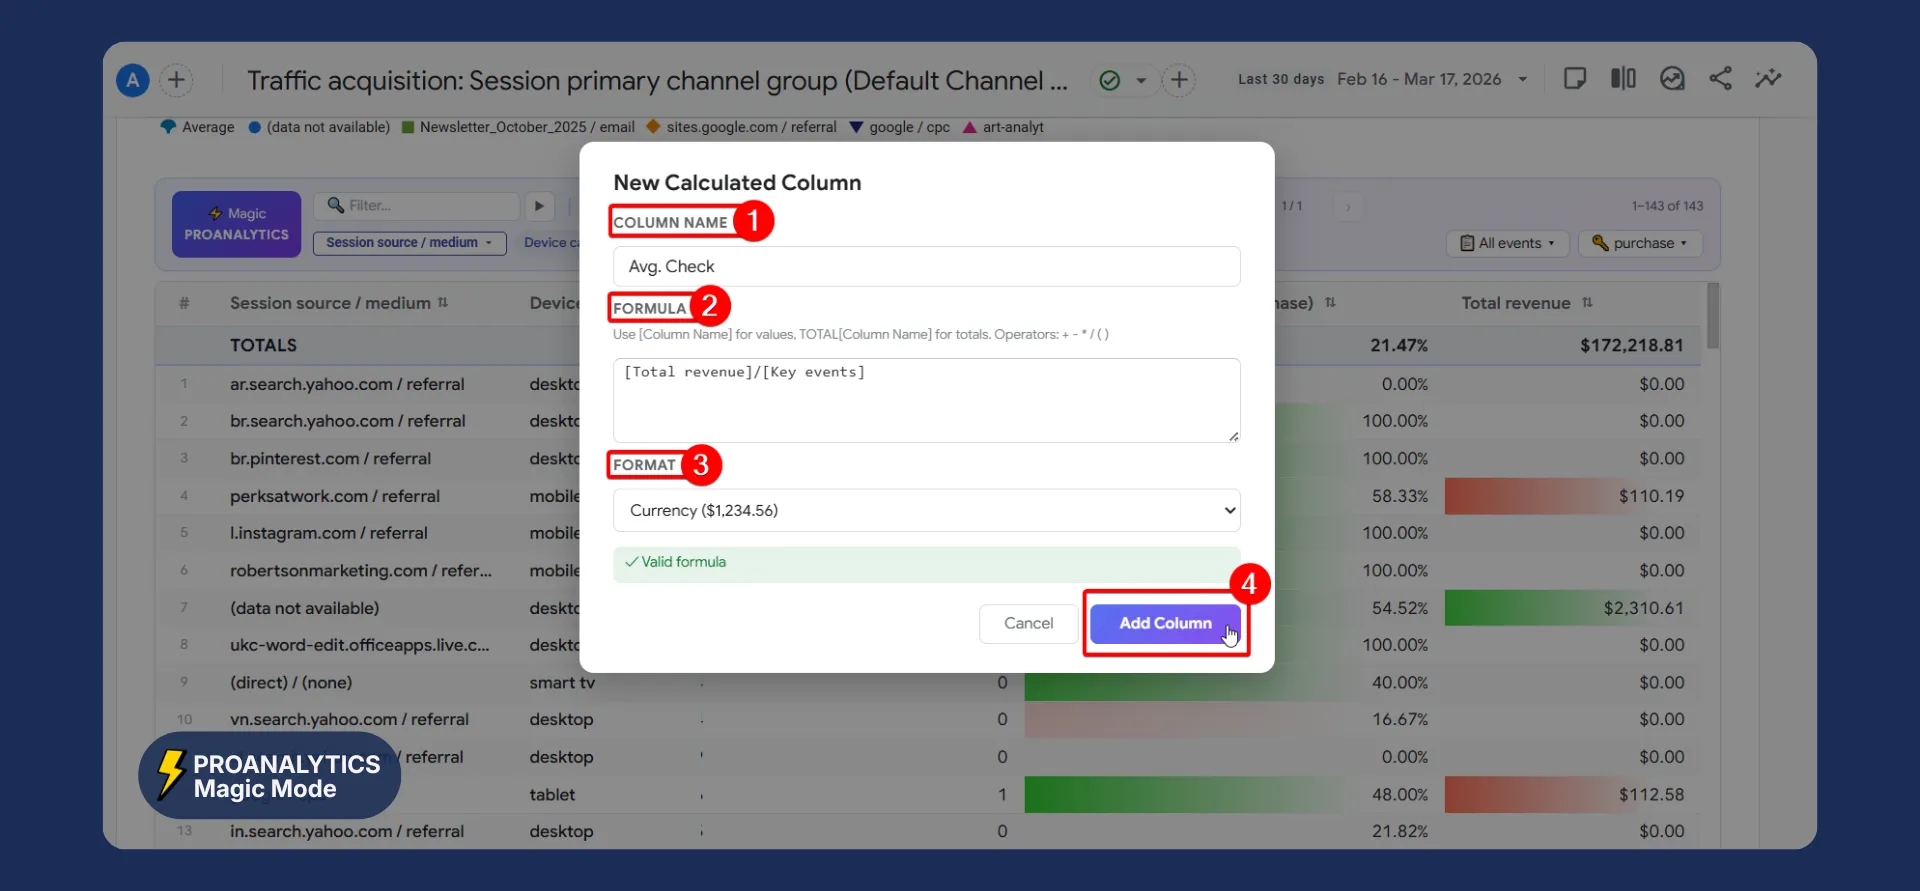Click the blue 'A' account avatar
Screen dimensions: 1920x891
tap(133, 80)
